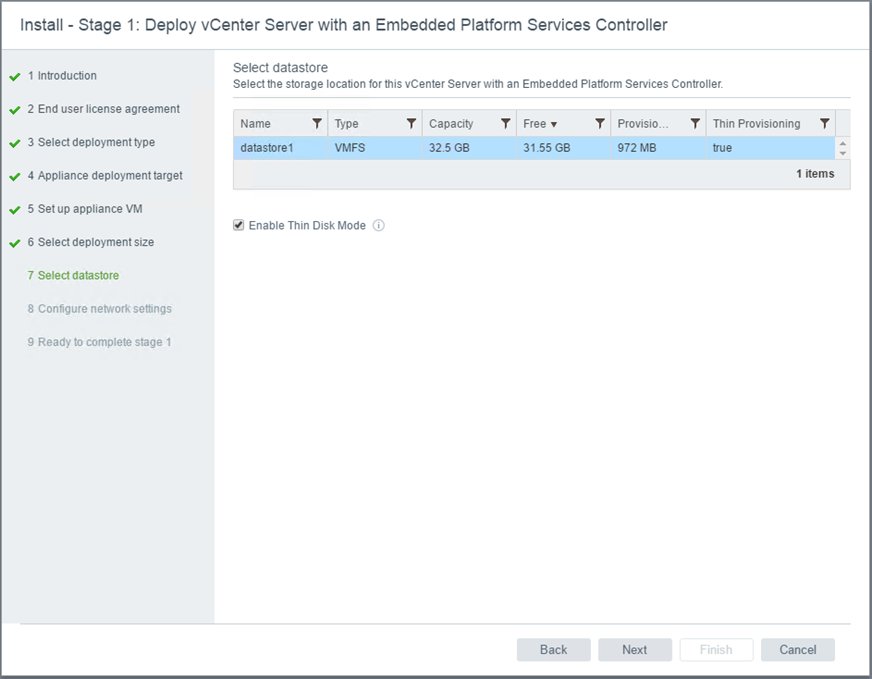Viewport: 872px width, 679px height.
Task: Click the info icon beside Thin Disk Mode
Action: point(379,226)
